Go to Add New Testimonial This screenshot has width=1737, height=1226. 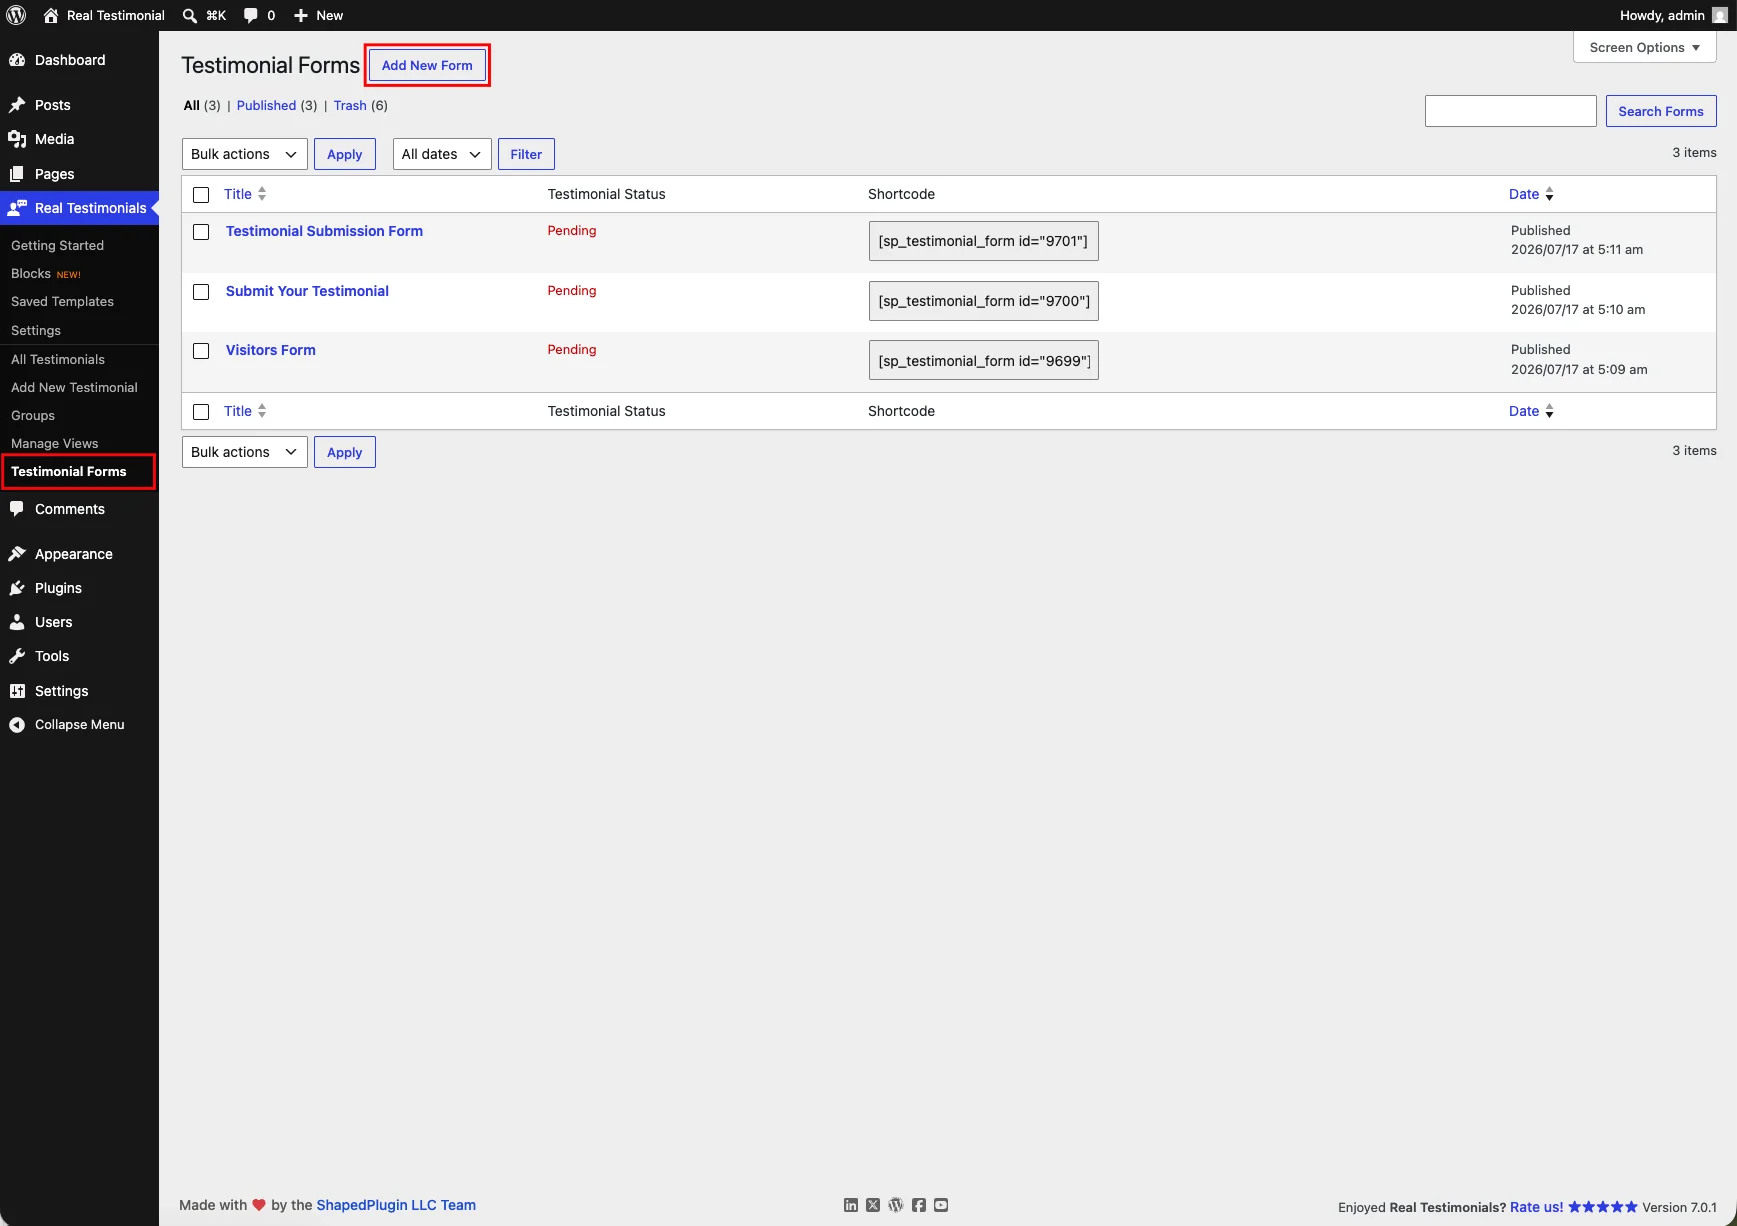click(74, 387)
